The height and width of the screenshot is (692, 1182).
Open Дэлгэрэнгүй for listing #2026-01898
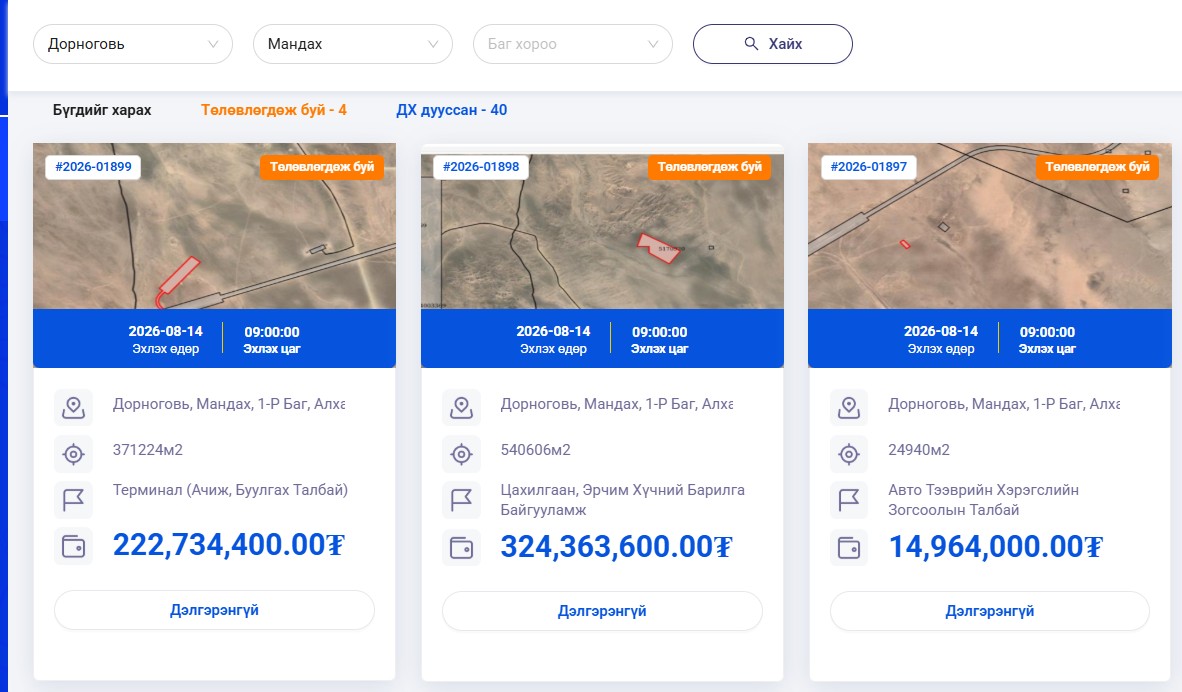(x=602, y=611)
